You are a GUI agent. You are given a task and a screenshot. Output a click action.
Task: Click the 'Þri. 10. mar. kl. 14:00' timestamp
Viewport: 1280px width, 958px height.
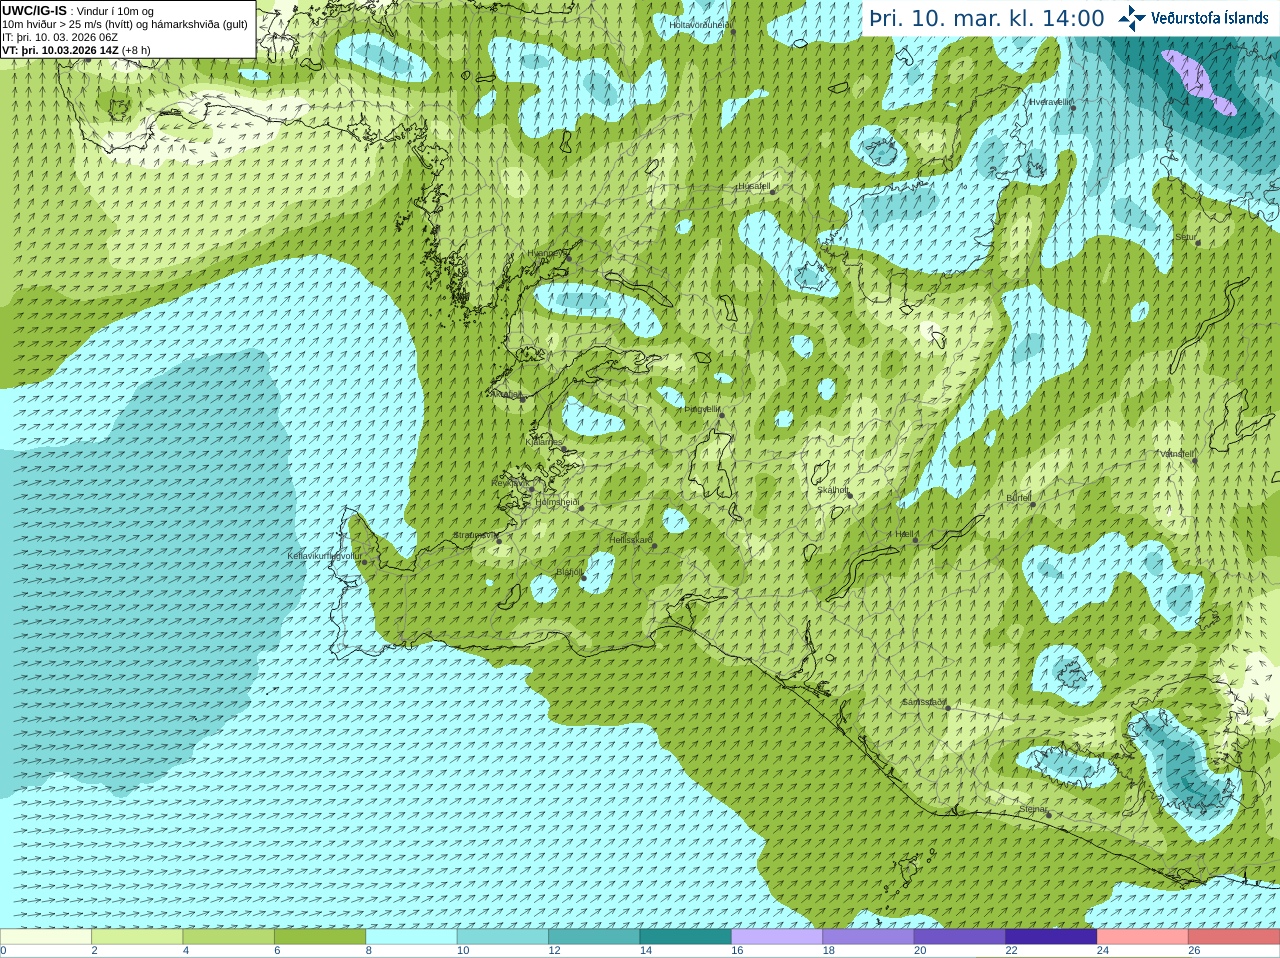[x=987, y=18]
